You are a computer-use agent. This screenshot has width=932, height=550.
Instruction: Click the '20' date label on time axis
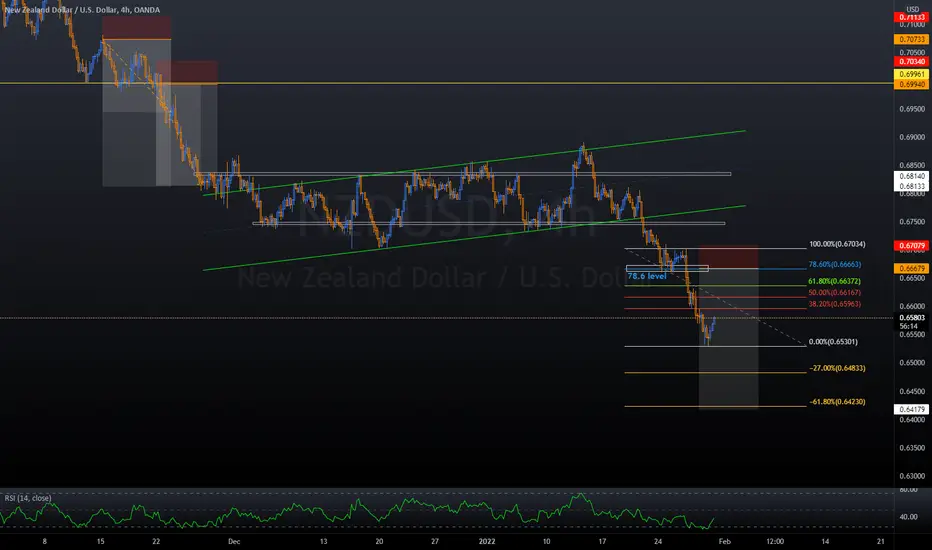point(379,541)
